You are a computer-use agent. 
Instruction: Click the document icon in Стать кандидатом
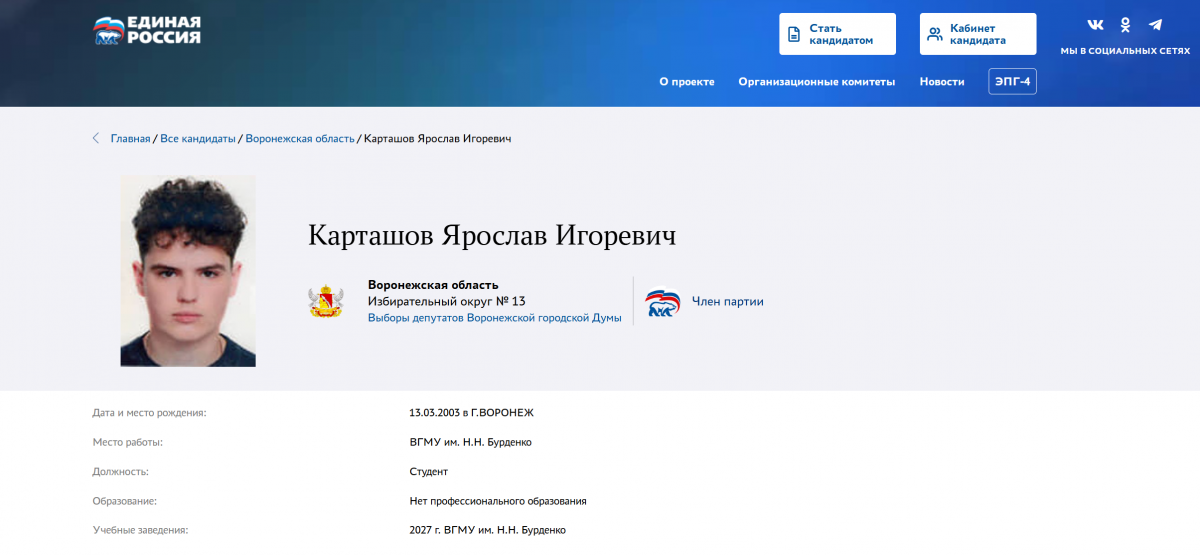pyautogui.click(x=795, y=34)
